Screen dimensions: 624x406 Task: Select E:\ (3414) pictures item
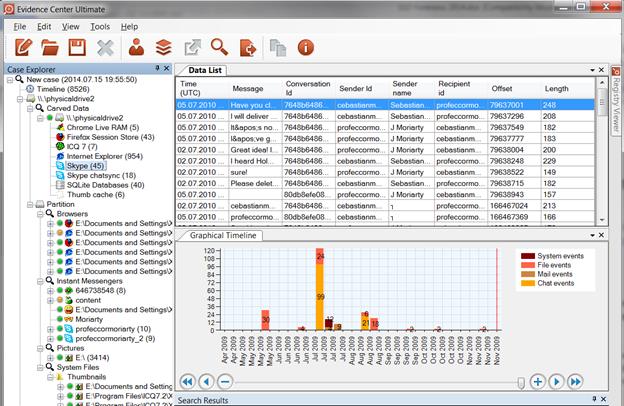(92, 357)
